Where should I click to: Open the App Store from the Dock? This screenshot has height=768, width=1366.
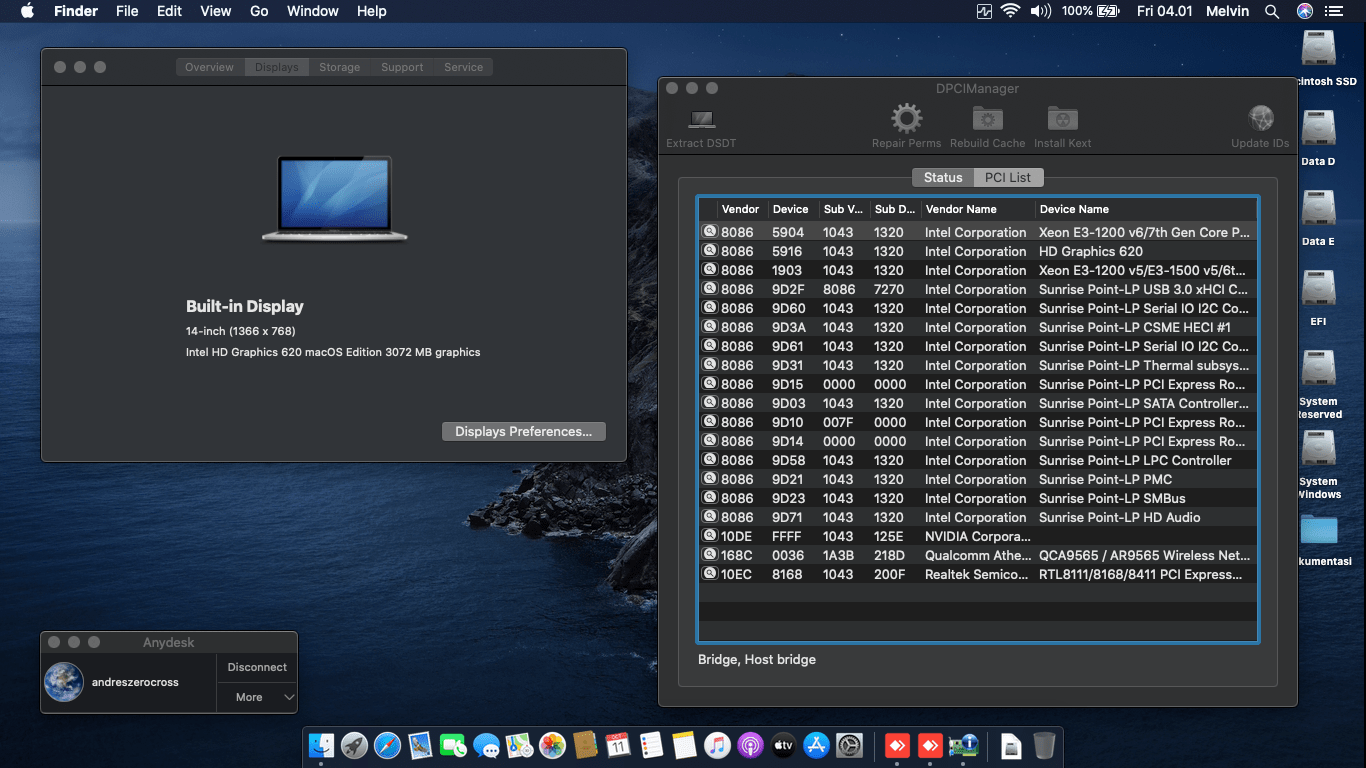pyautogui.click(x=816, y=745)
